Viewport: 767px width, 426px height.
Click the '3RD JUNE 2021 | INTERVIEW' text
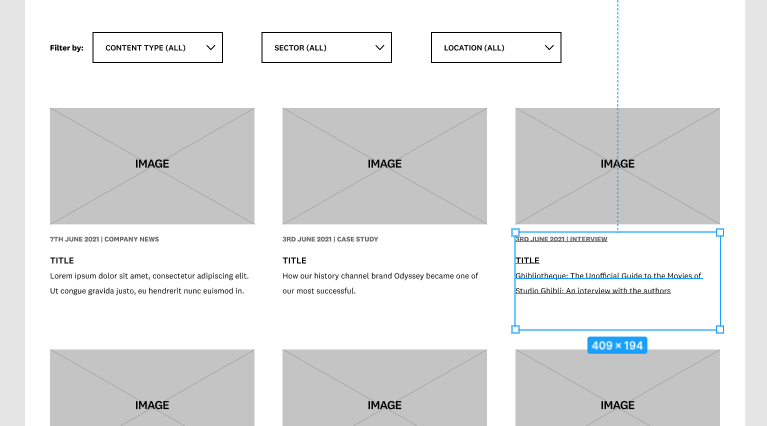click(561, 239)
